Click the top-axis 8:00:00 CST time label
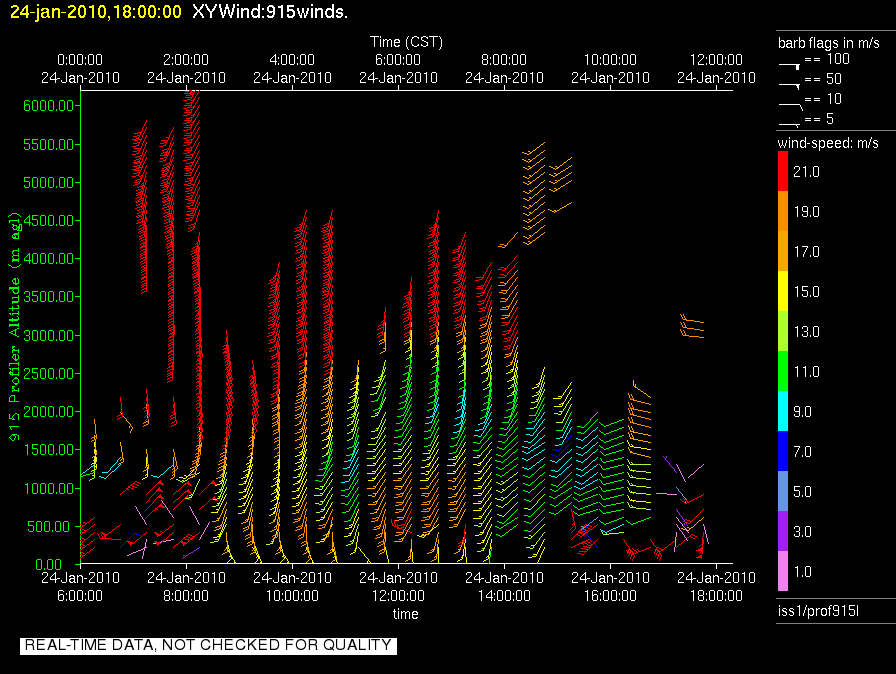Image resolution: width=896 pixels, height=674 pixels. tap(504, 60)
